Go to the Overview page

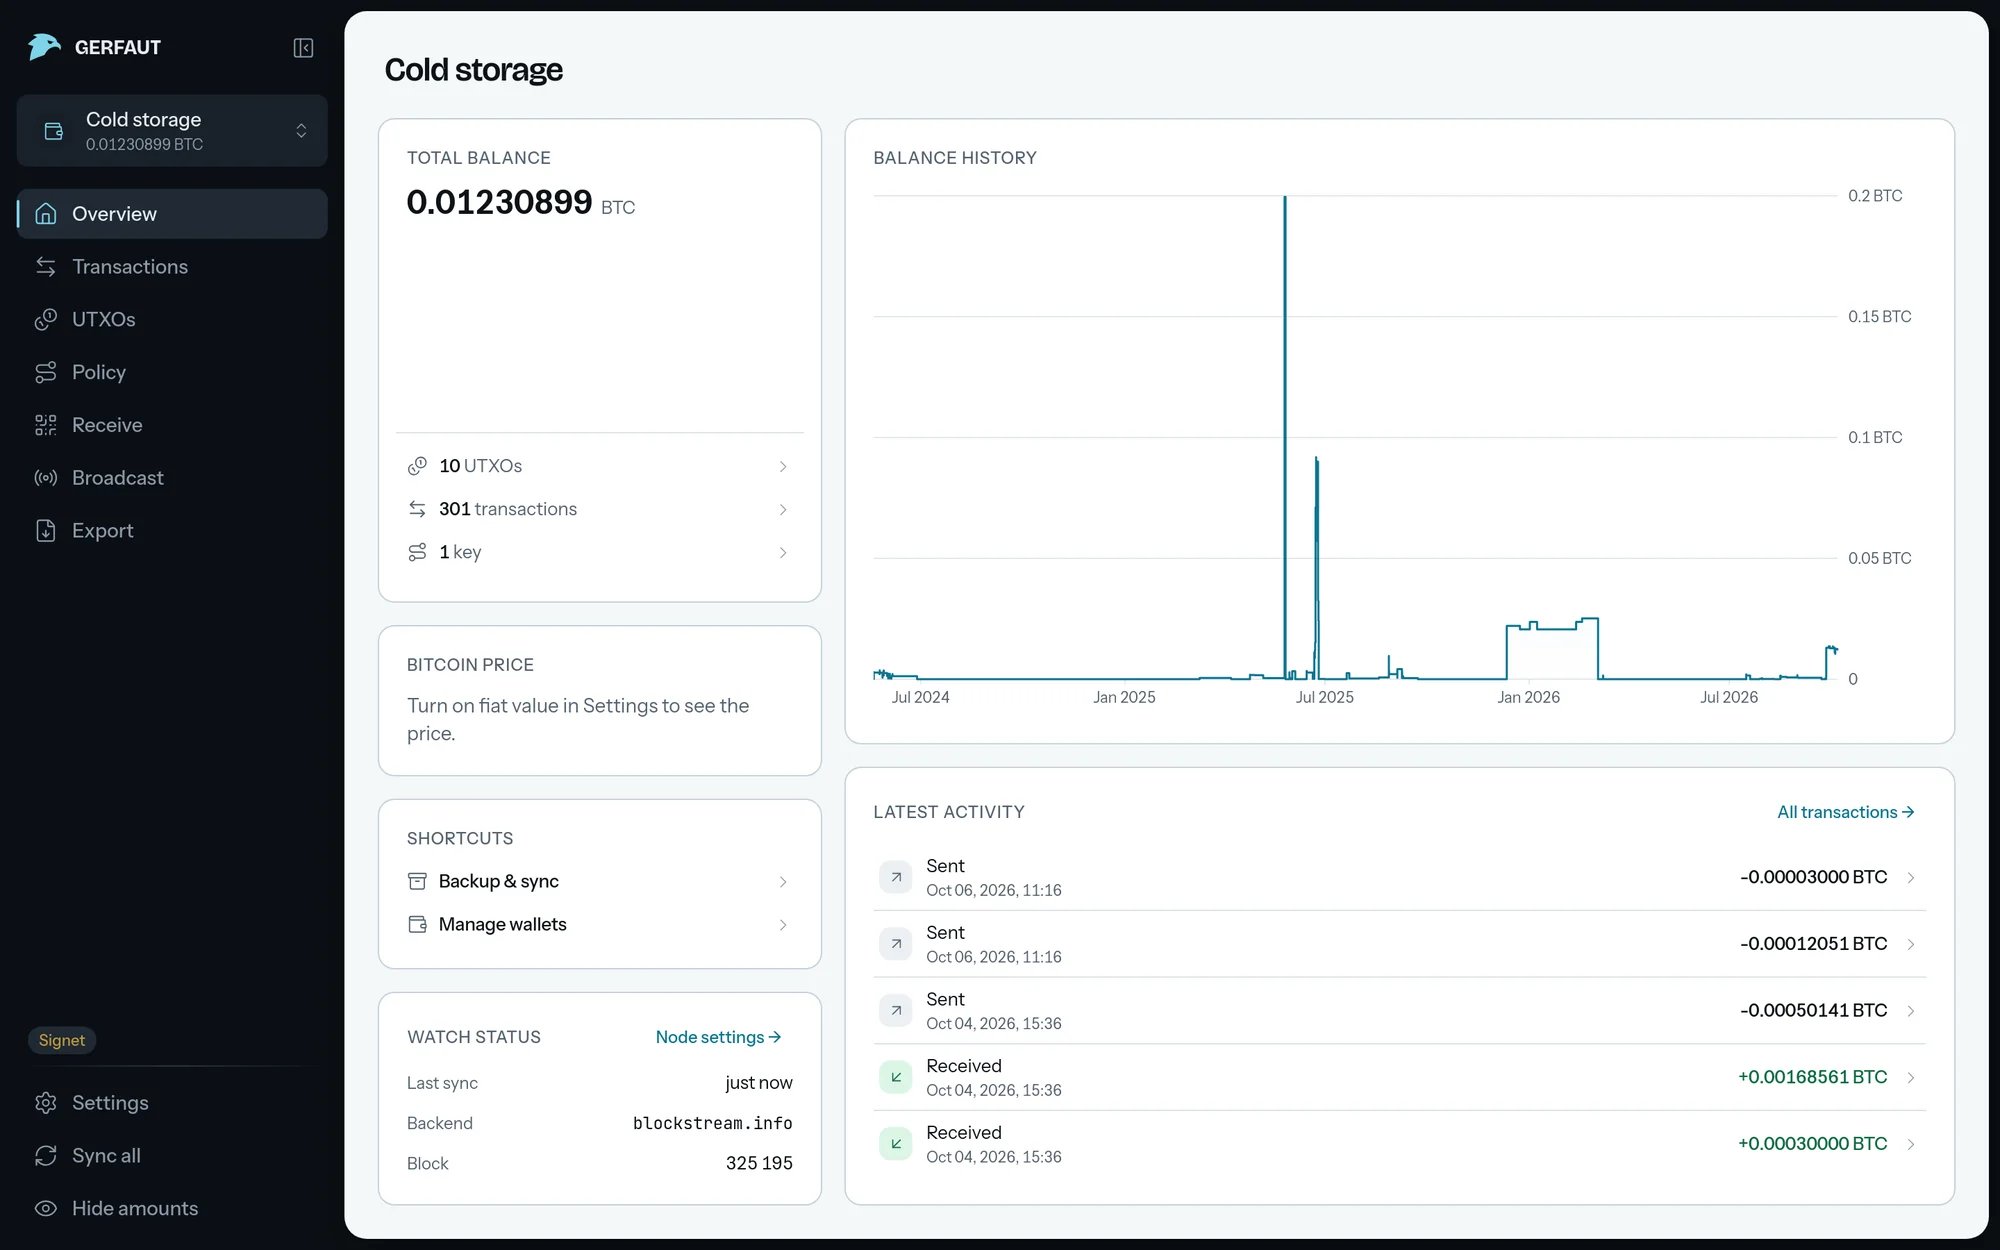[172, 214]
